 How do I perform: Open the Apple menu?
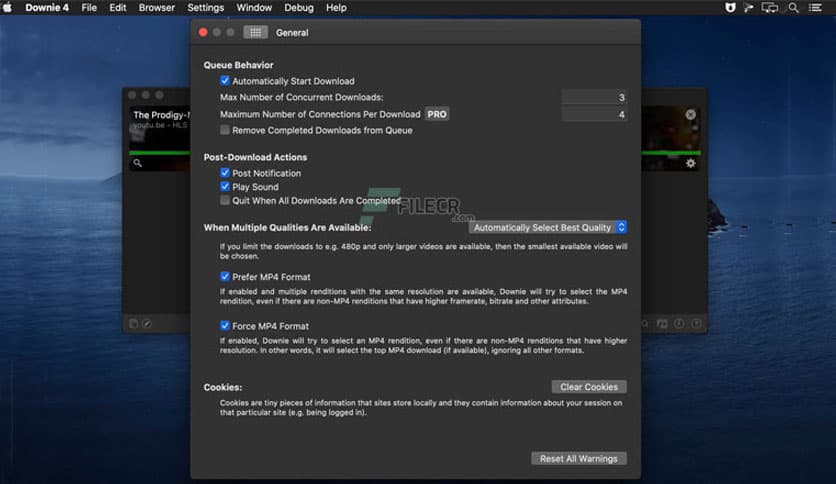(x=7, y=7)
